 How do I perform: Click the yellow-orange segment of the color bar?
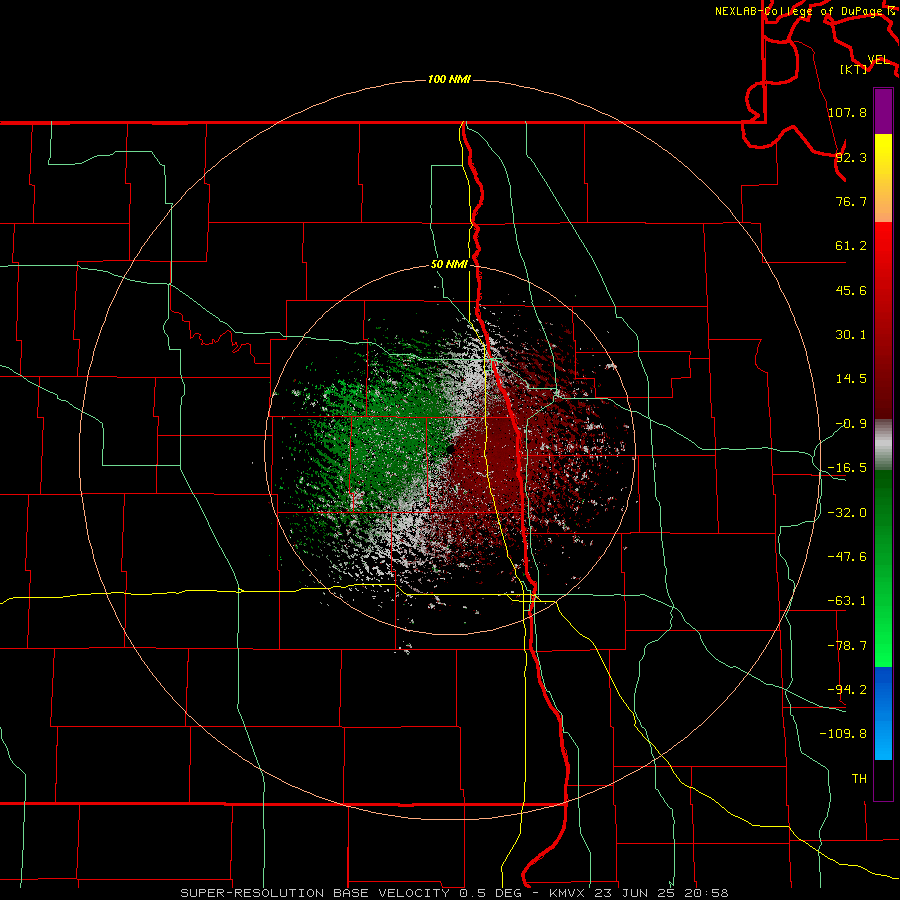point(883,178)
